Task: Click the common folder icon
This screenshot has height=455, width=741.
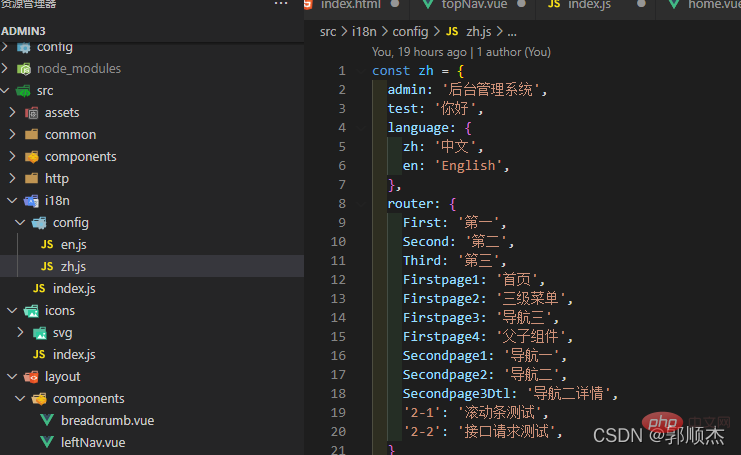Action: click(32, 135)
